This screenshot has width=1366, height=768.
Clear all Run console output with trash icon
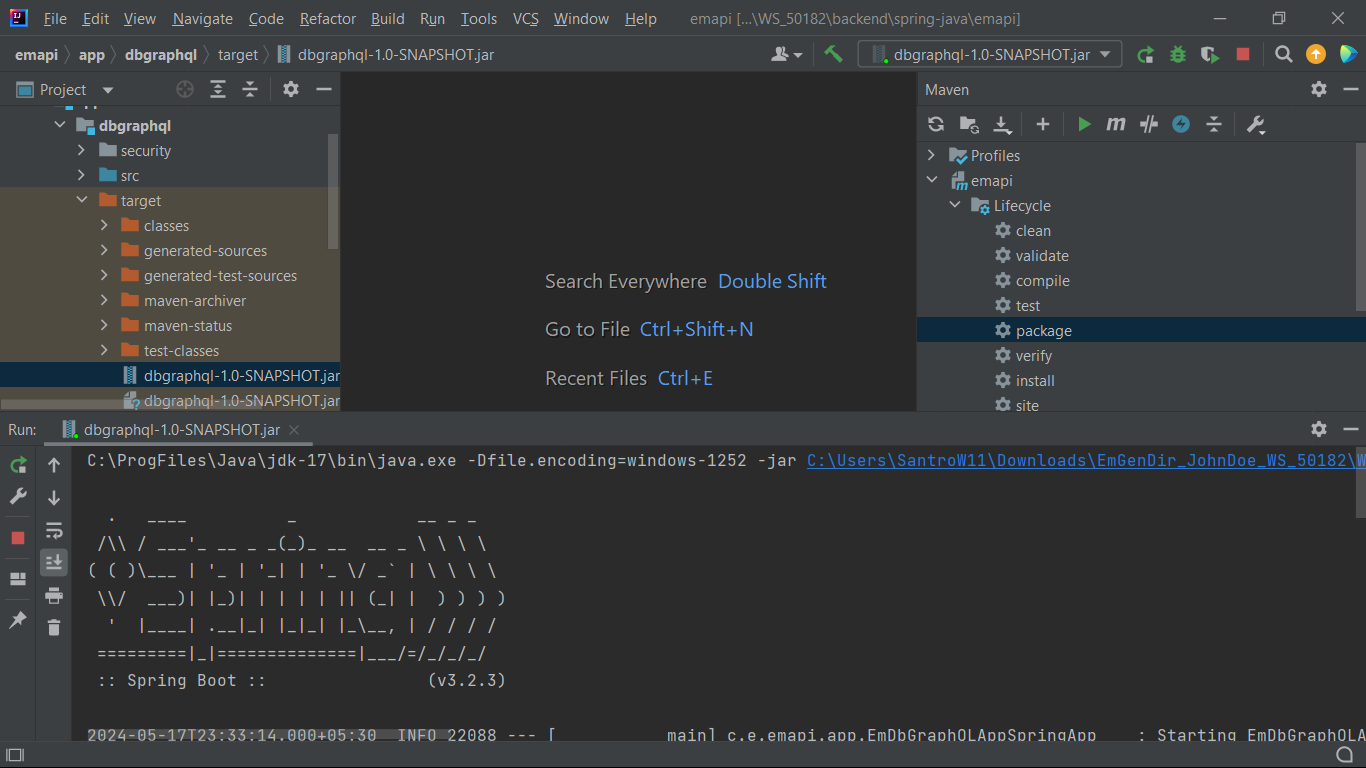54,627
